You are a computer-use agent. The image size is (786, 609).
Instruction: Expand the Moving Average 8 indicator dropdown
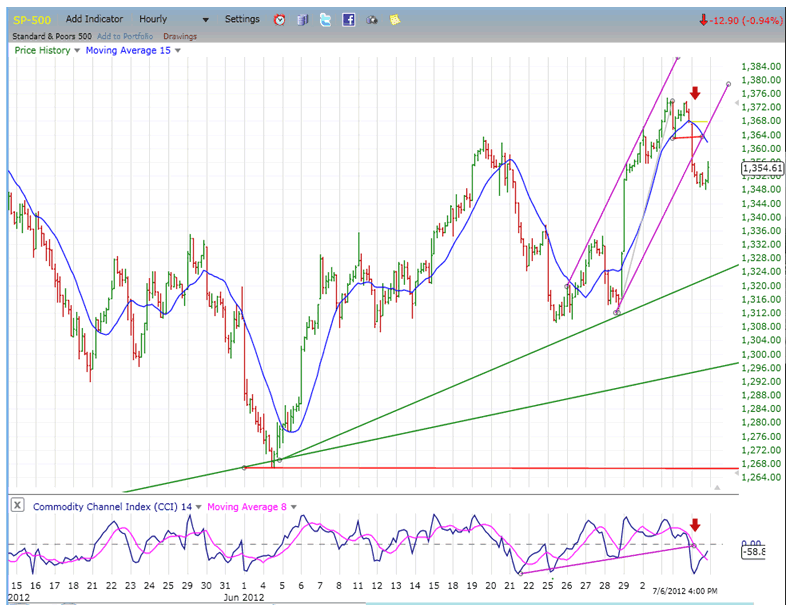292,507
